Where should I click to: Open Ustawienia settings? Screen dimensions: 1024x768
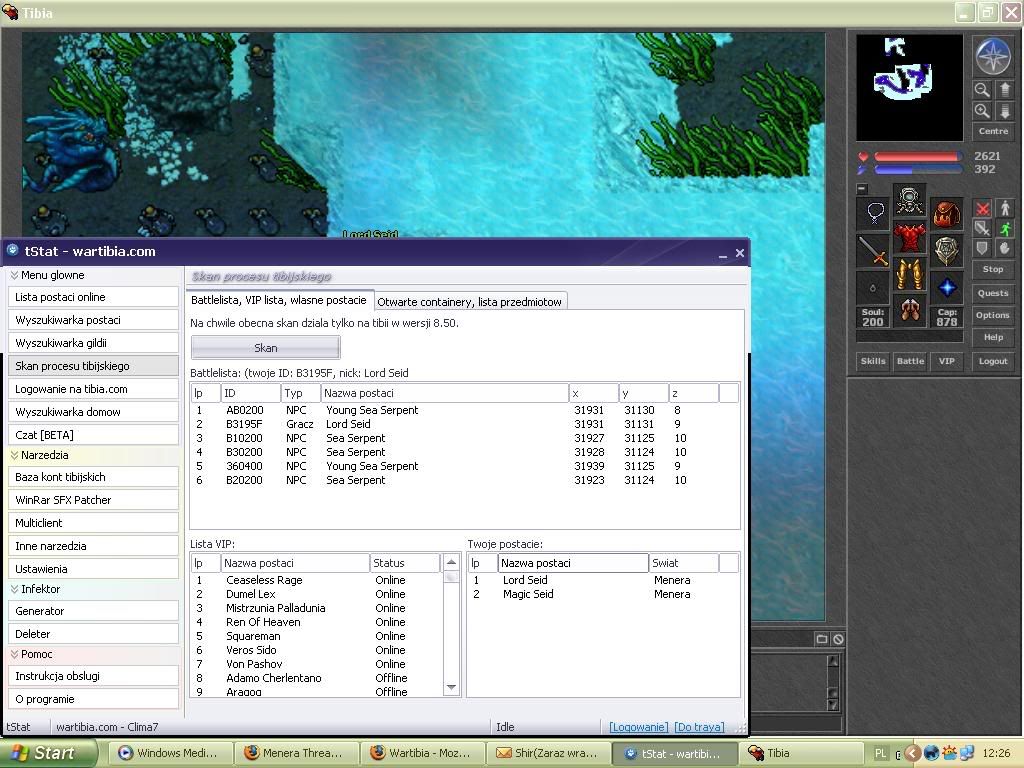tap(93, 569)
